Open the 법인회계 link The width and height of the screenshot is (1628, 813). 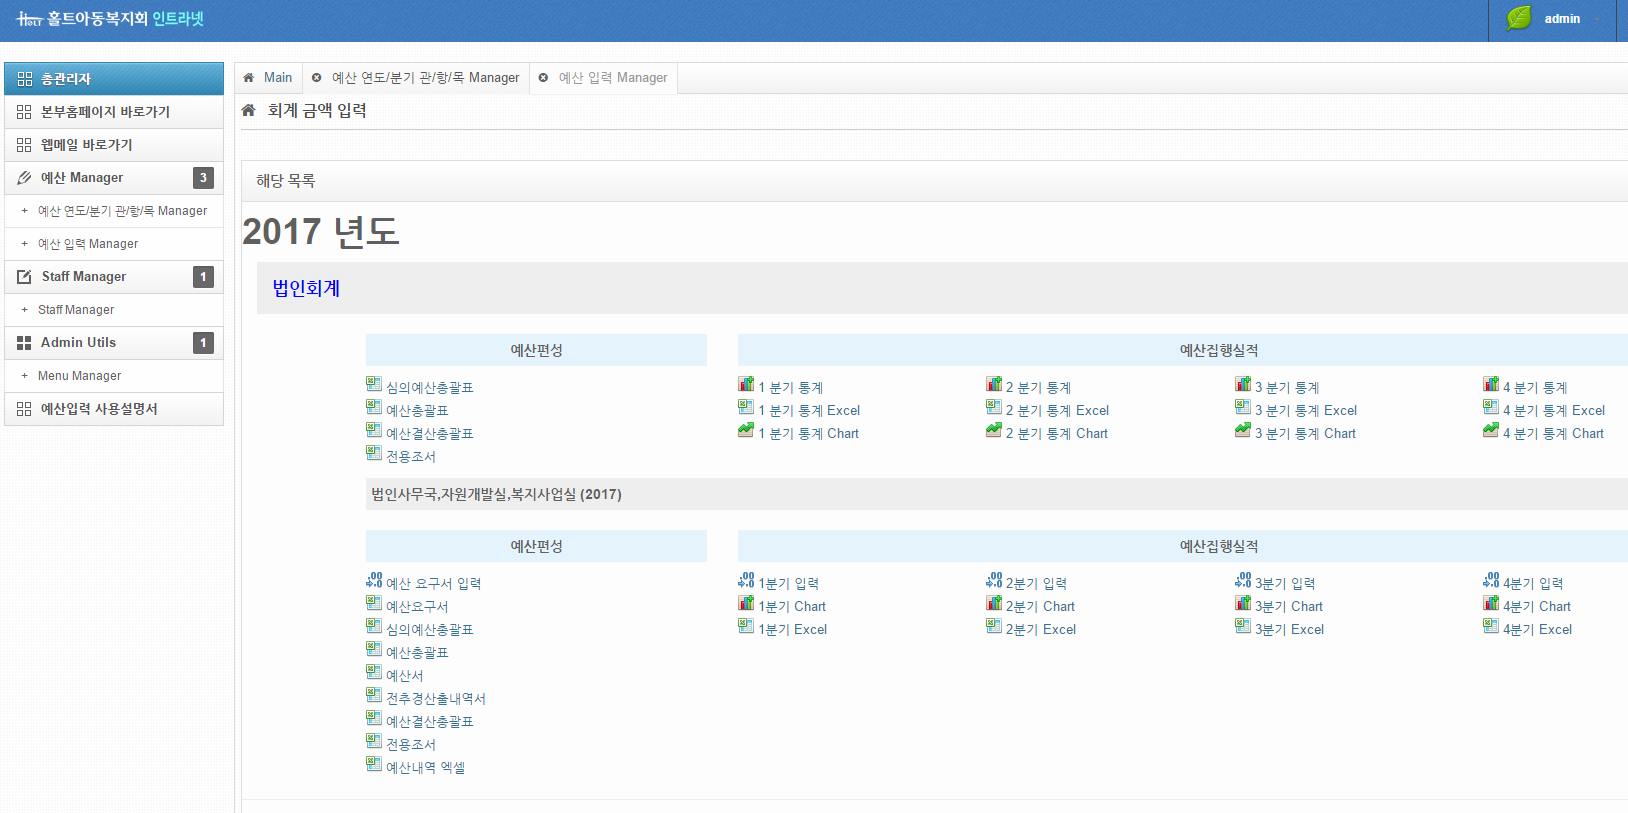(306, 289)
